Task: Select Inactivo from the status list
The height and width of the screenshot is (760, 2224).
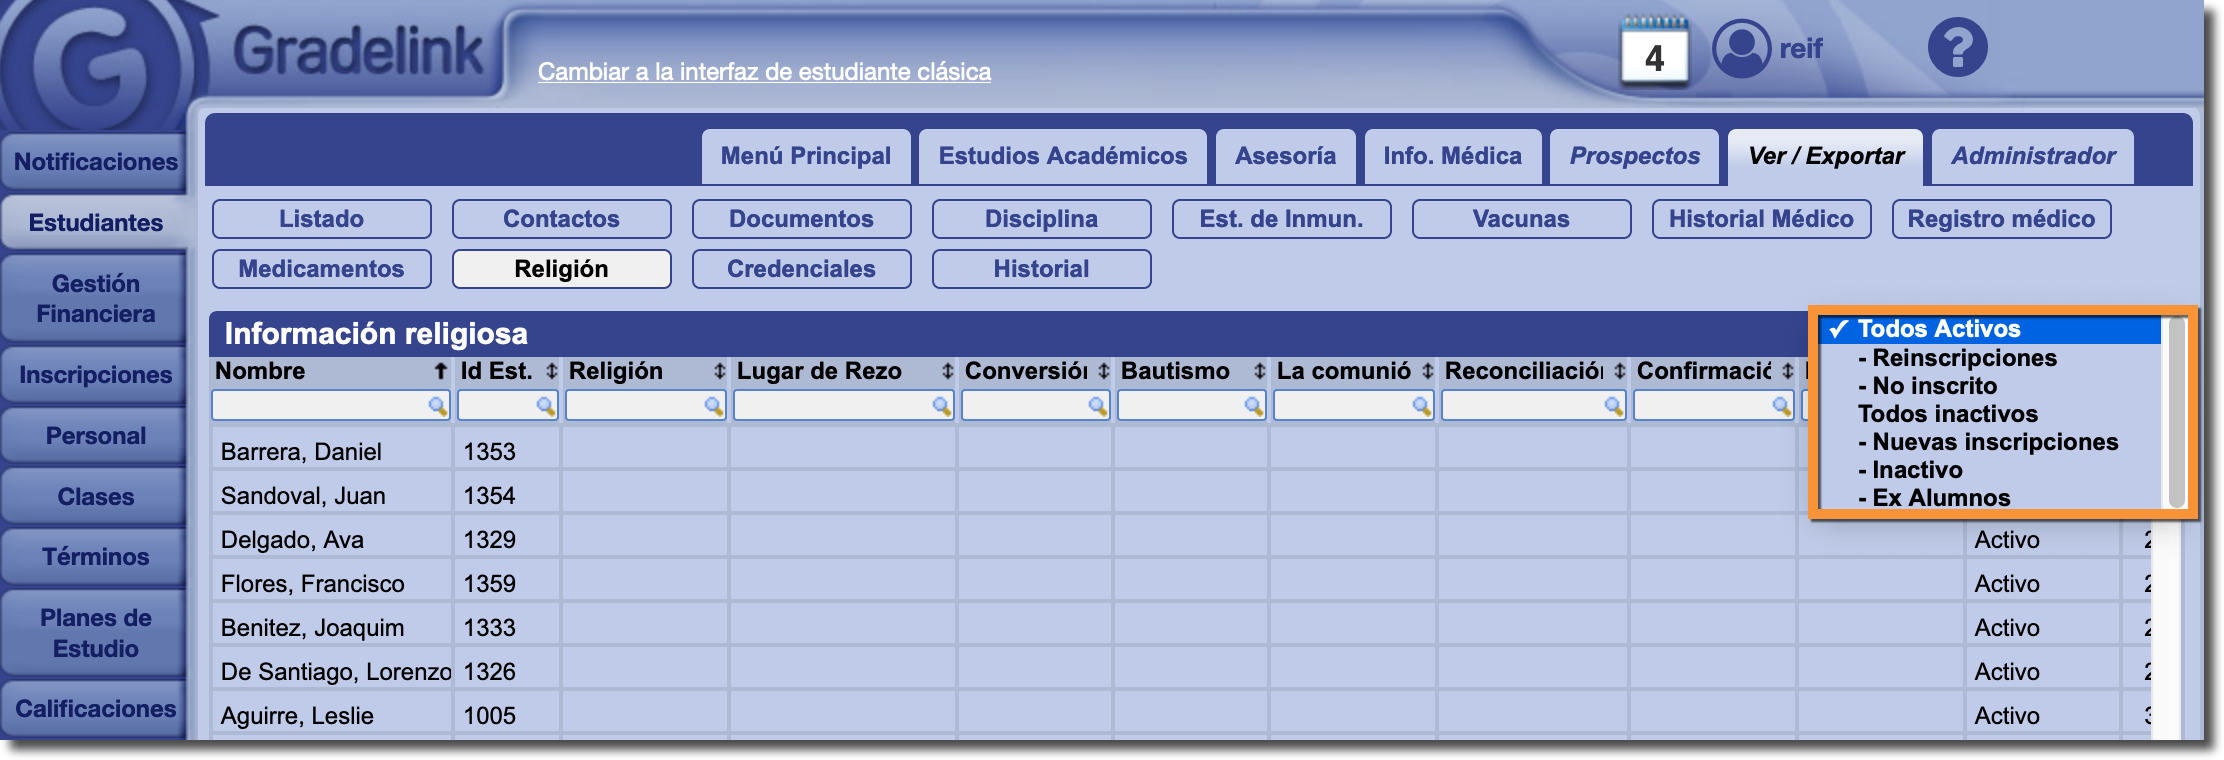Action: point(1916,470)
